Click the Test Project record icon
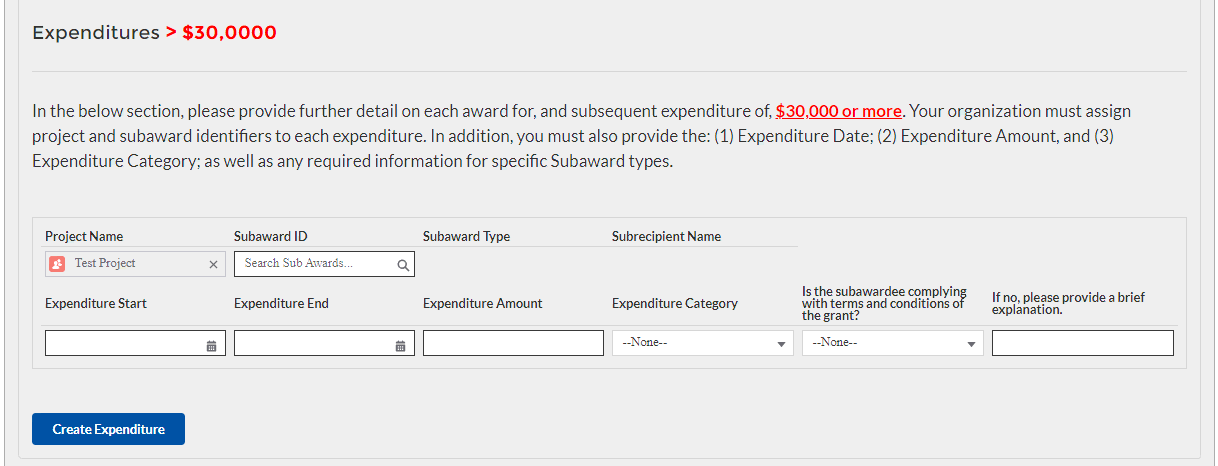Viewport: 1218px width, 466px height. point(58,264)
